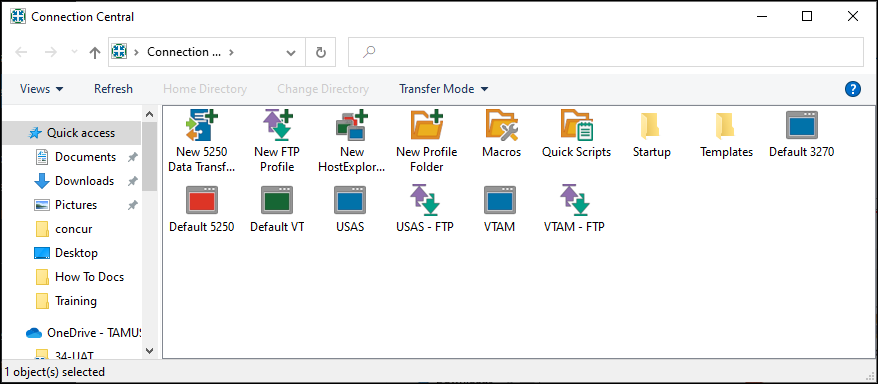Expand chevron after Connection path segment
The image size is (878, 384).
click(x=232, y=52)
